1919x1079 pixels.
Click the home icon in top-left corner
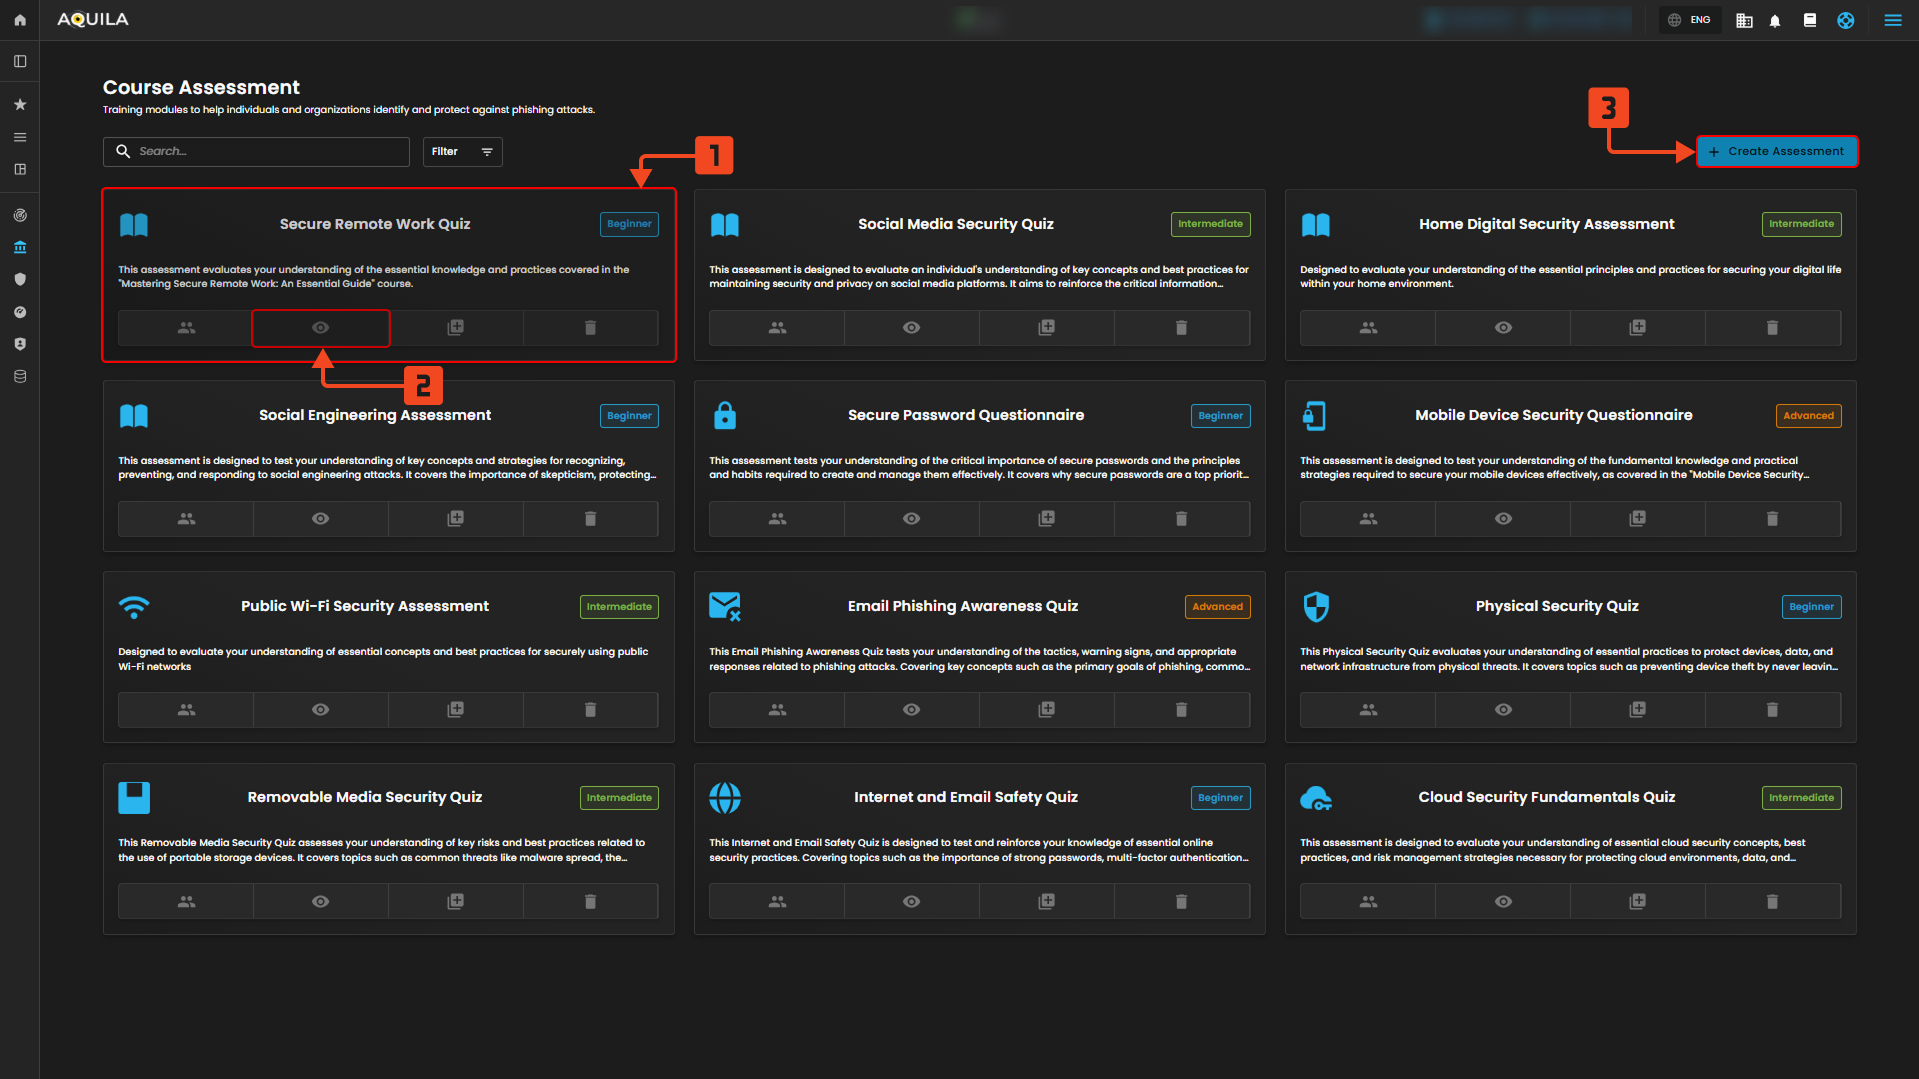tap(20, 20)
